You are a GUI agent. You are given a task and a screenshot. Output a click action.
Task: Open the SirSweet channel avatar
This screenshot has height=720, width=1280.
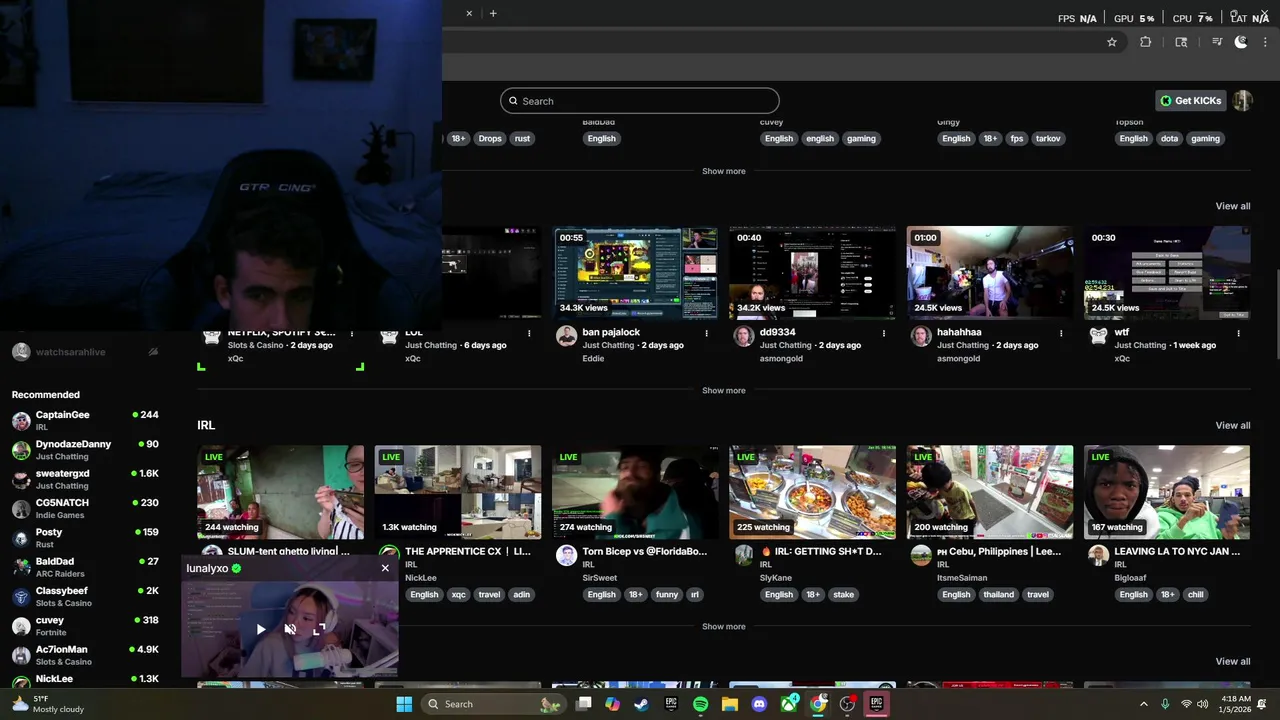[567, 555]
